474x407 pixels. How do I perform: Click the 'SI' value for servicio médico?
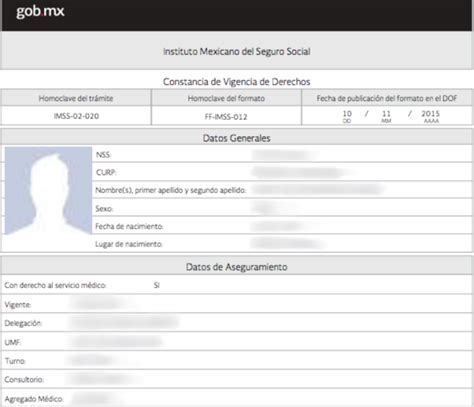click(x=156, y=285)
